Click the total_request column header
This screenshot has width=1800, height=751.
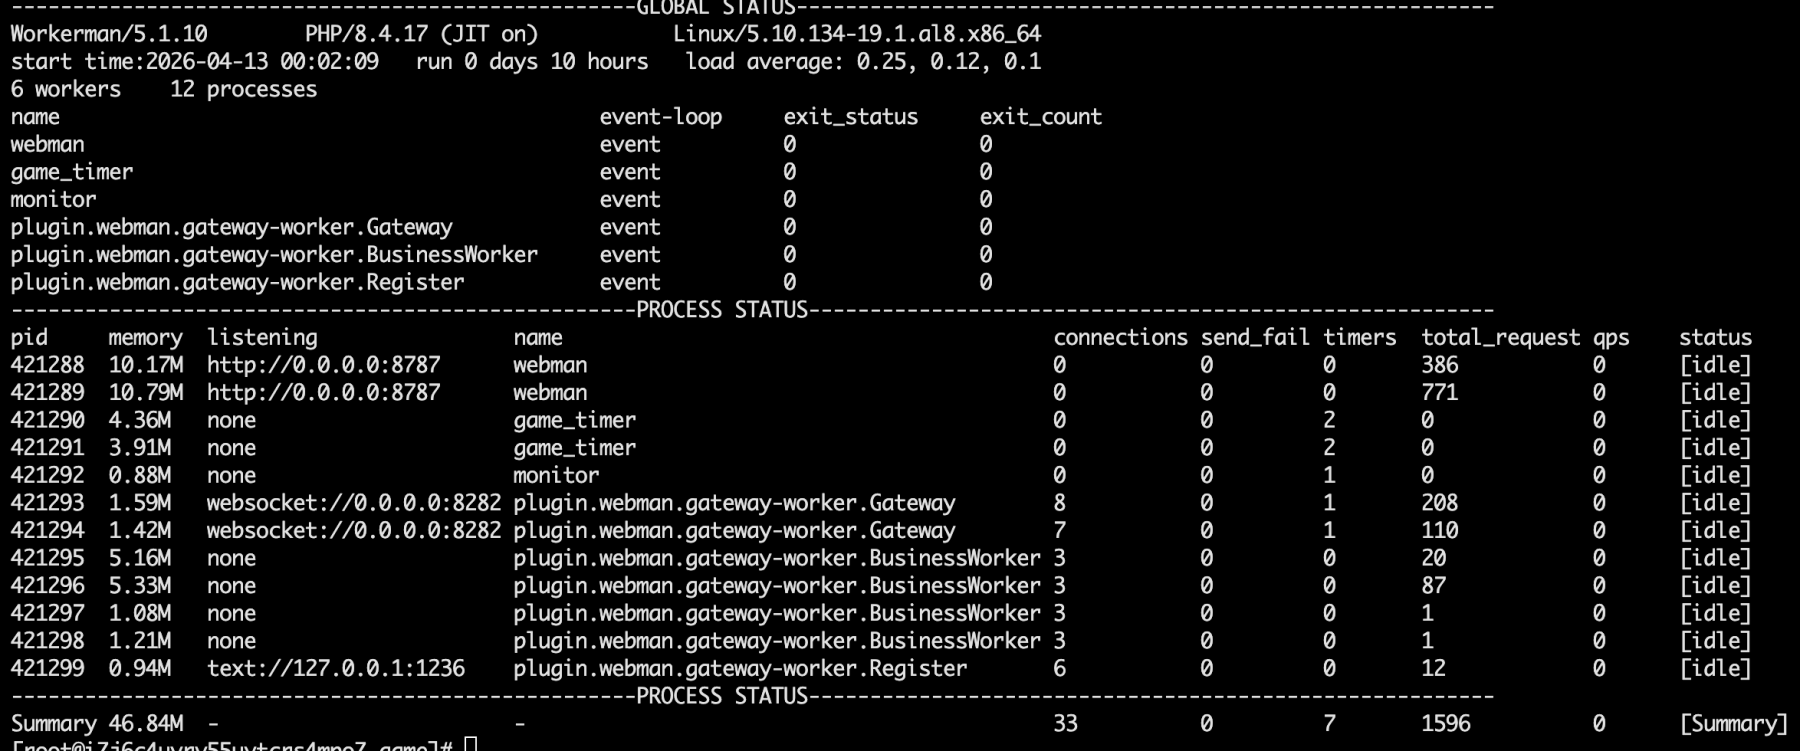pos(1500,338)
